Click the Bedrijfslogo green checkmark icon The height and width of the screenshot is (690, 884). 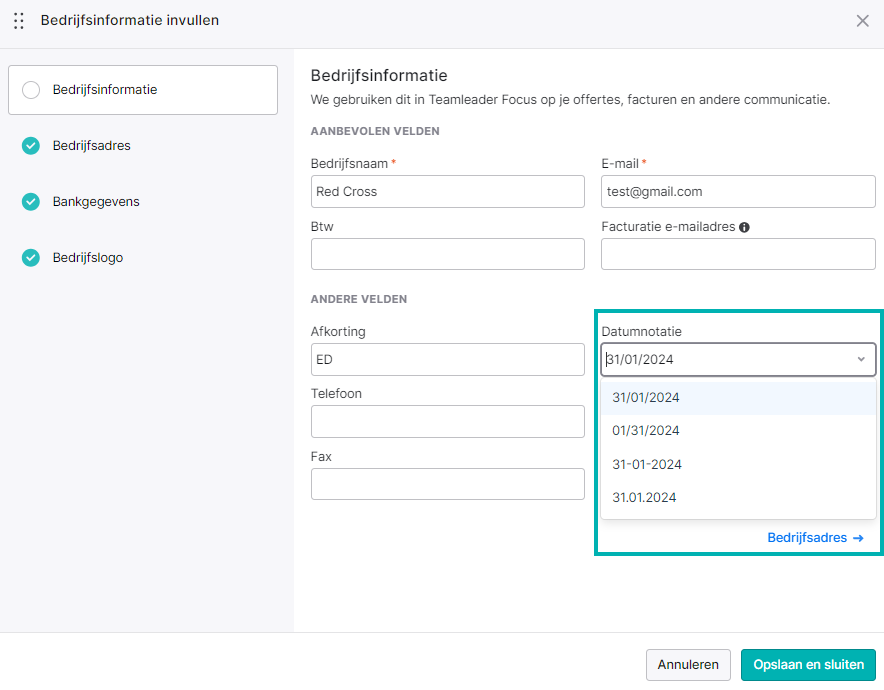click(30, 258)
